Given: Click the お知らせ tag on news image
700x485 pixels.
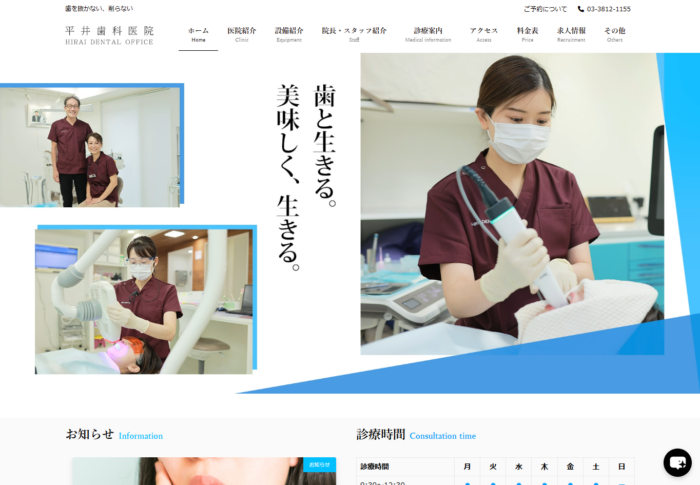Looking at the screenshot, I should coord(319,465).
